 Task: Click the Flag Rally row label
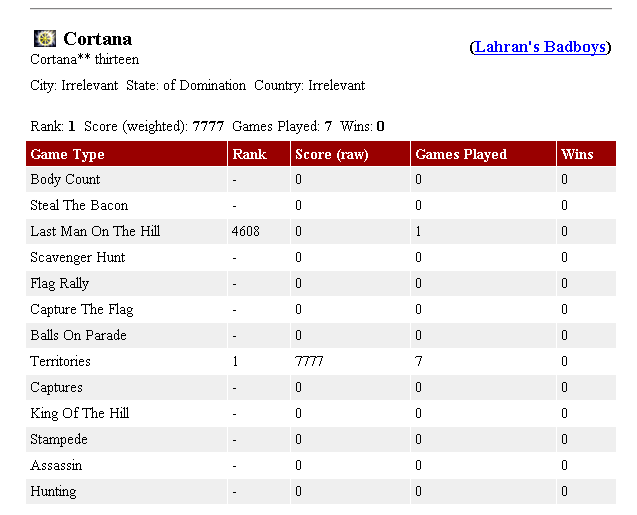coord(59,284)
